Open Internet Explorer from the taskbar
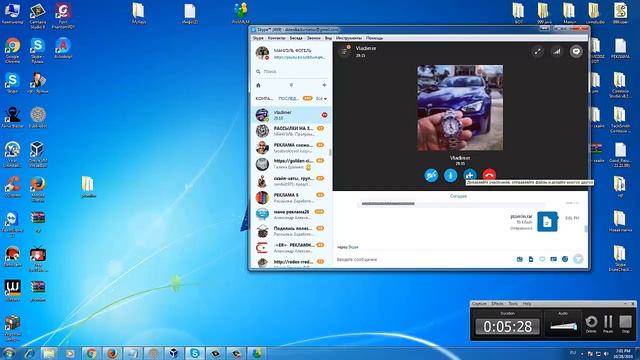 point(29,353)
